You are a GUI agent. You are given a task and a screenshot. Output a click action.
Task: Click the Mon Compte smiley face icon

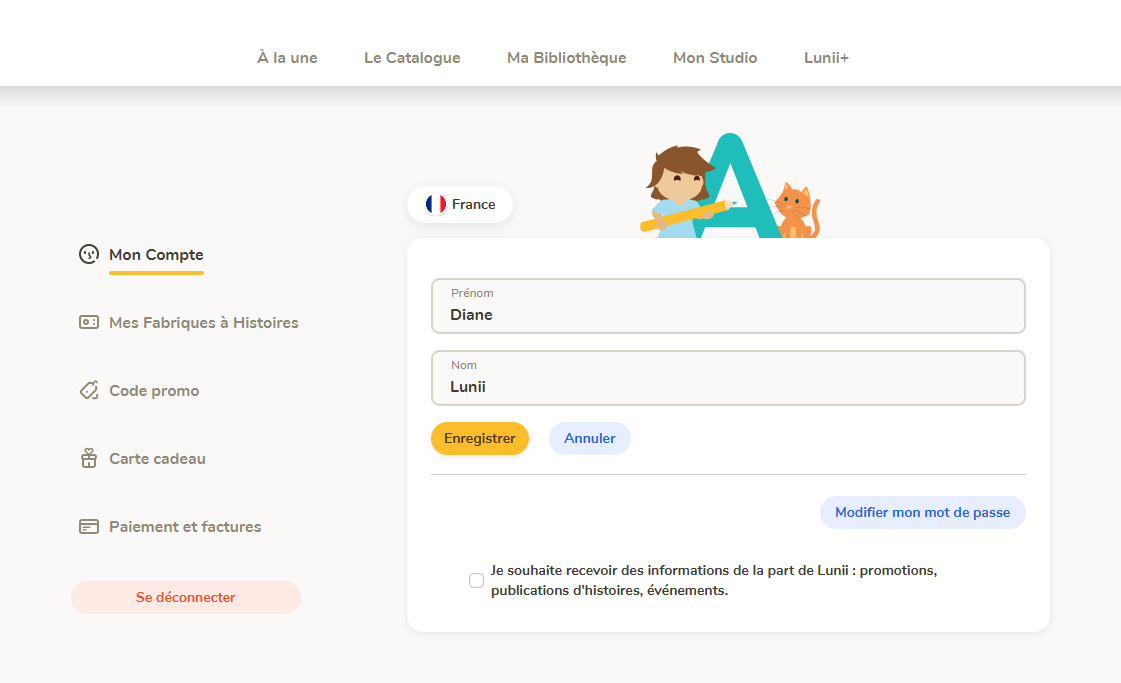89,254
